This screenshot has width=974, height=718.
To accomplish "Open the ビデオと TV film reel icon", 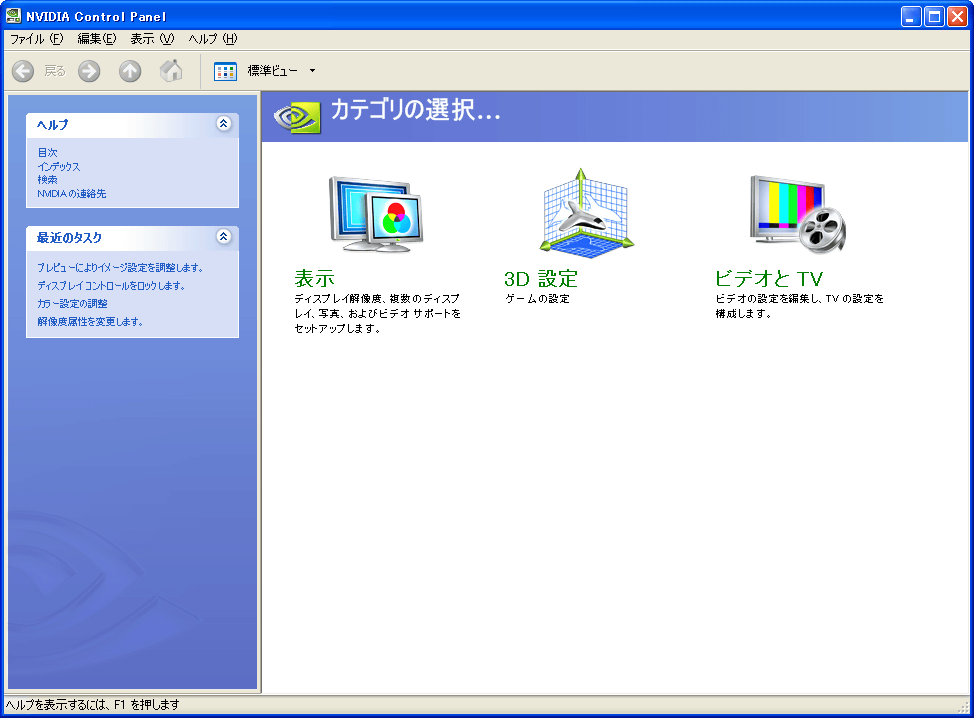I will click(x=798, y=214).
